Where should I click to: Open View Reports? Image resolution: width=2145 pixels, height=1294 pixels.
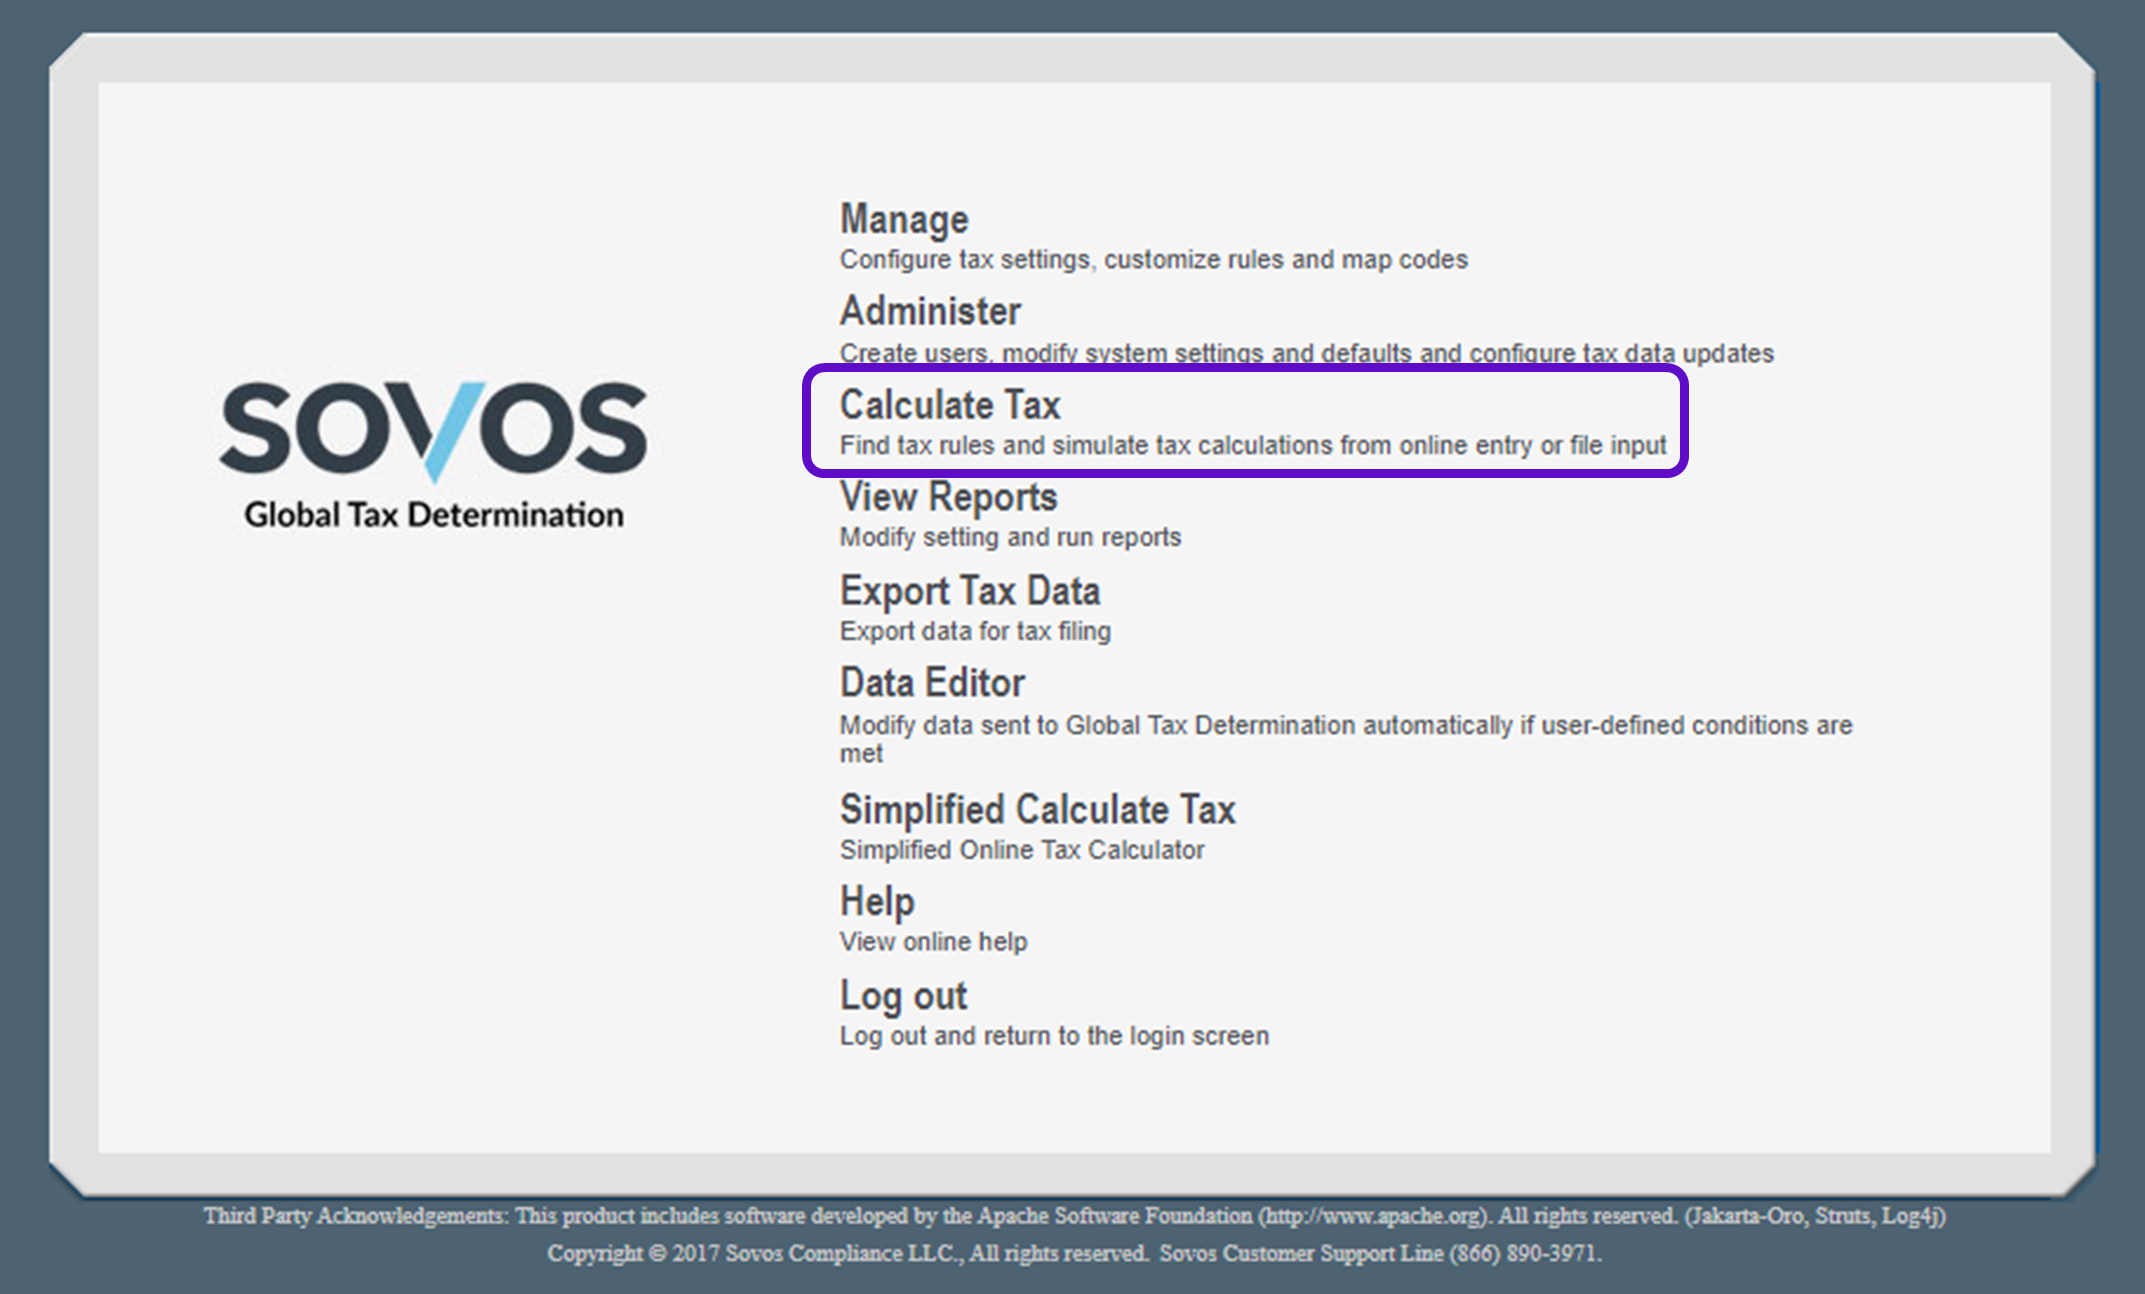[948, 497]
